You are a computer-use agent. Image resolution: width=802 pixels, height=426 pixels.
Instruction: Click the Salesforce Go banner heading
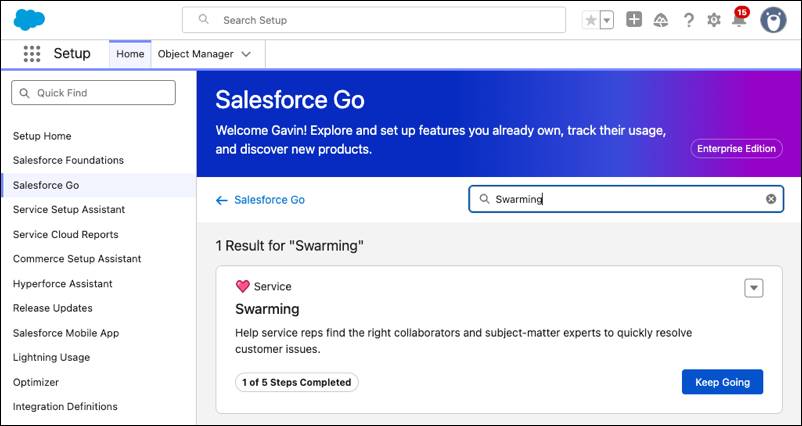(x=290, y=99)
